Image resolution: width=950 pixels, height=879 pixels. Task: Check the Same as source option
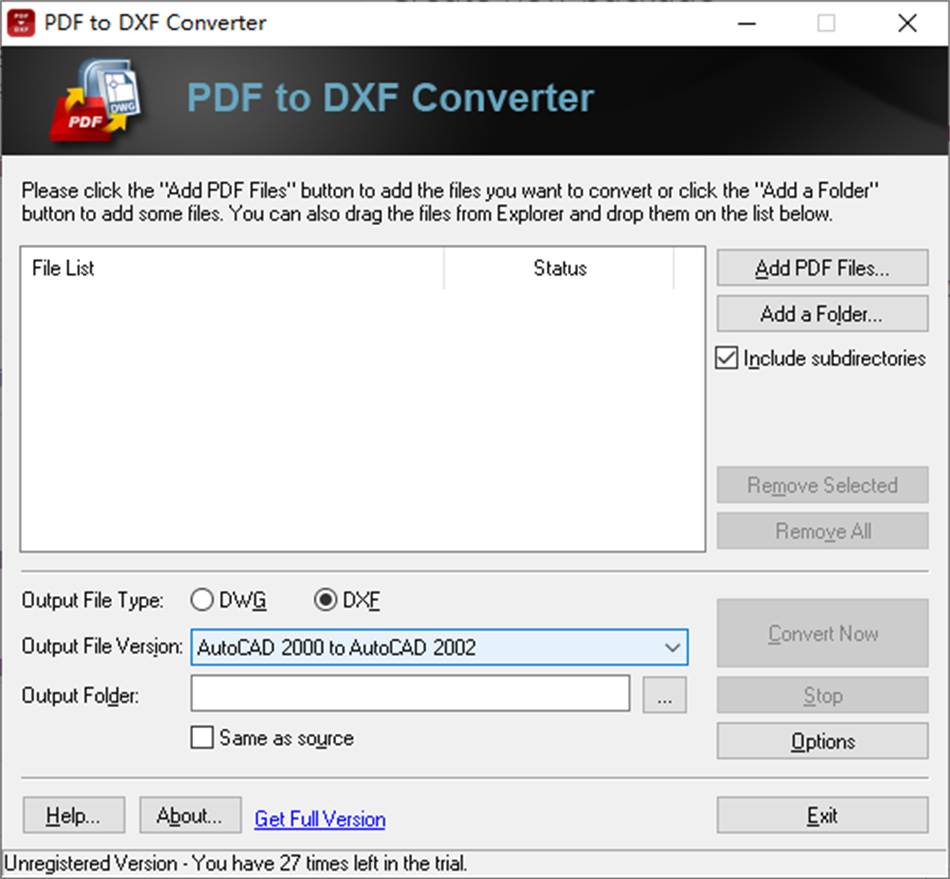202,738
